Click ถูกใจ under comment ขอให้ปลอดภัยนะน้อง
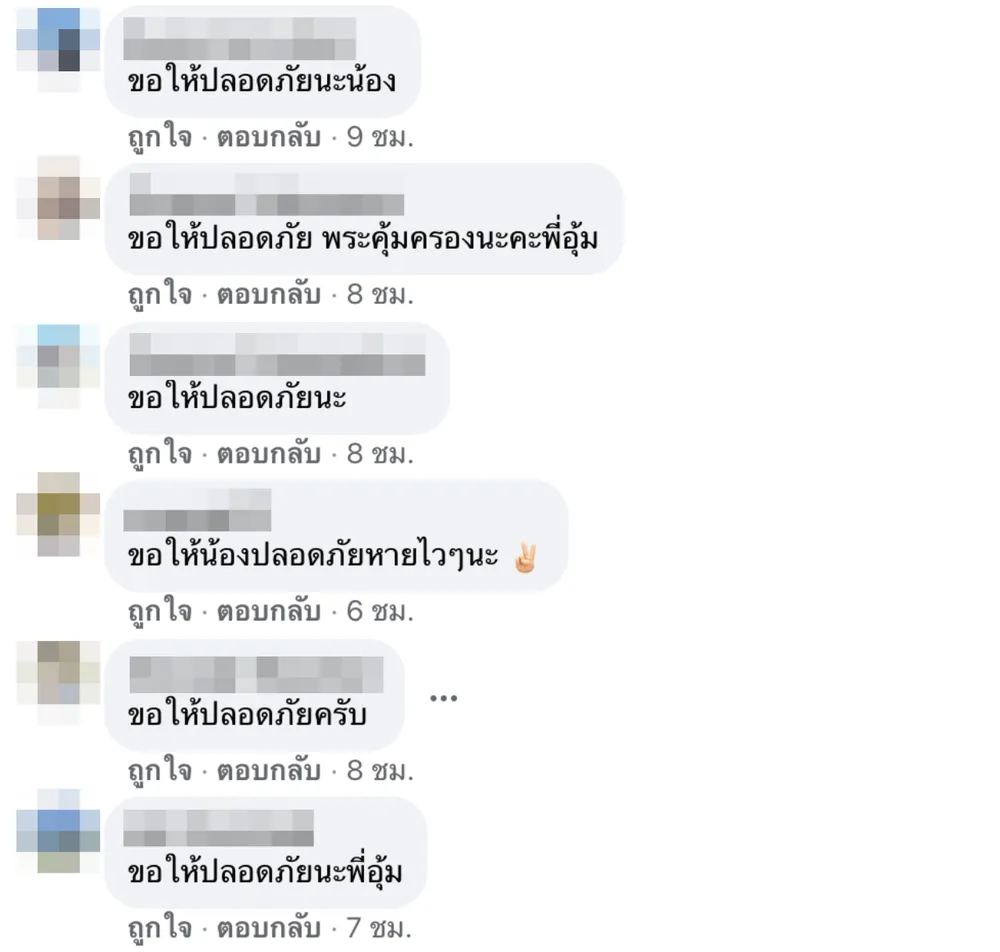Screen dimensions: 1000x952 click(x=159, y=136)
